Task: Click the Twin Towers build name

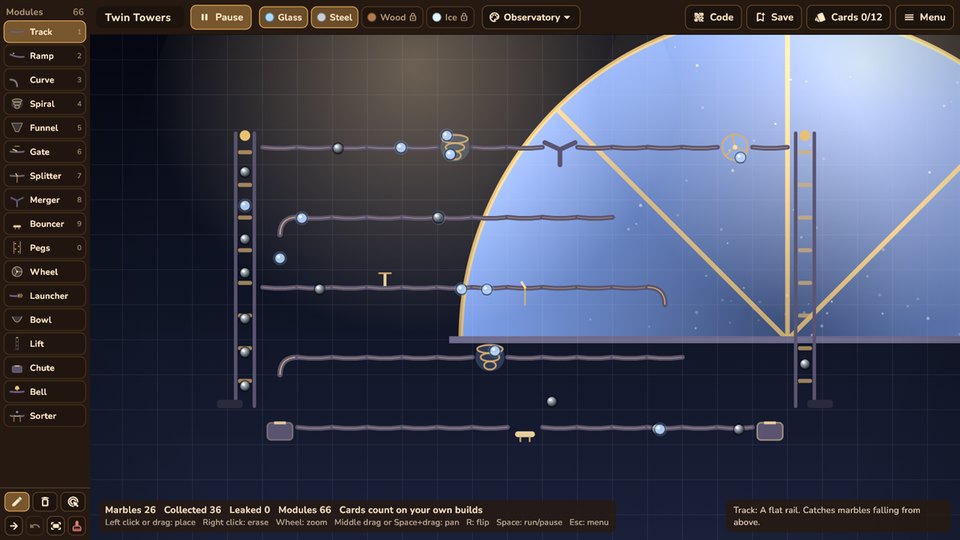Action: click(x=138, y=17)
